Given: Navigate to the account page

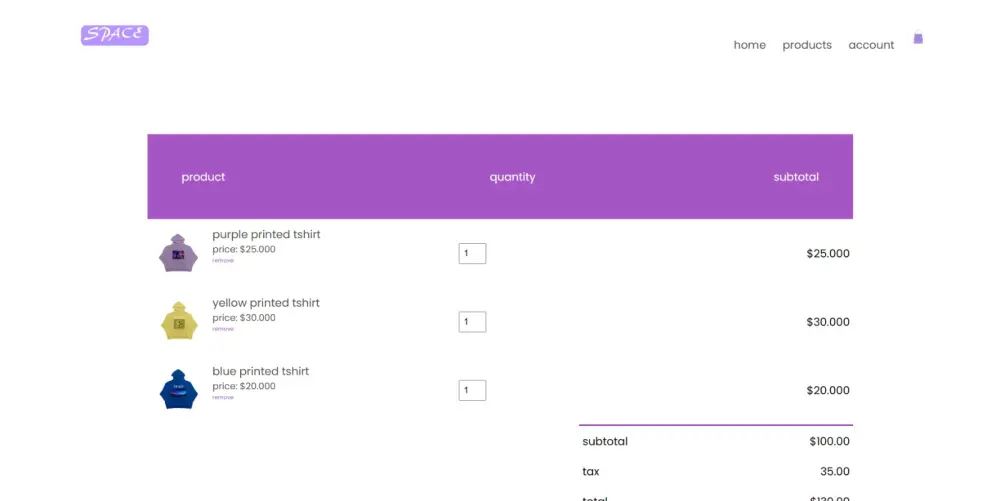Looking at the screenshot, I should point(871,45).
